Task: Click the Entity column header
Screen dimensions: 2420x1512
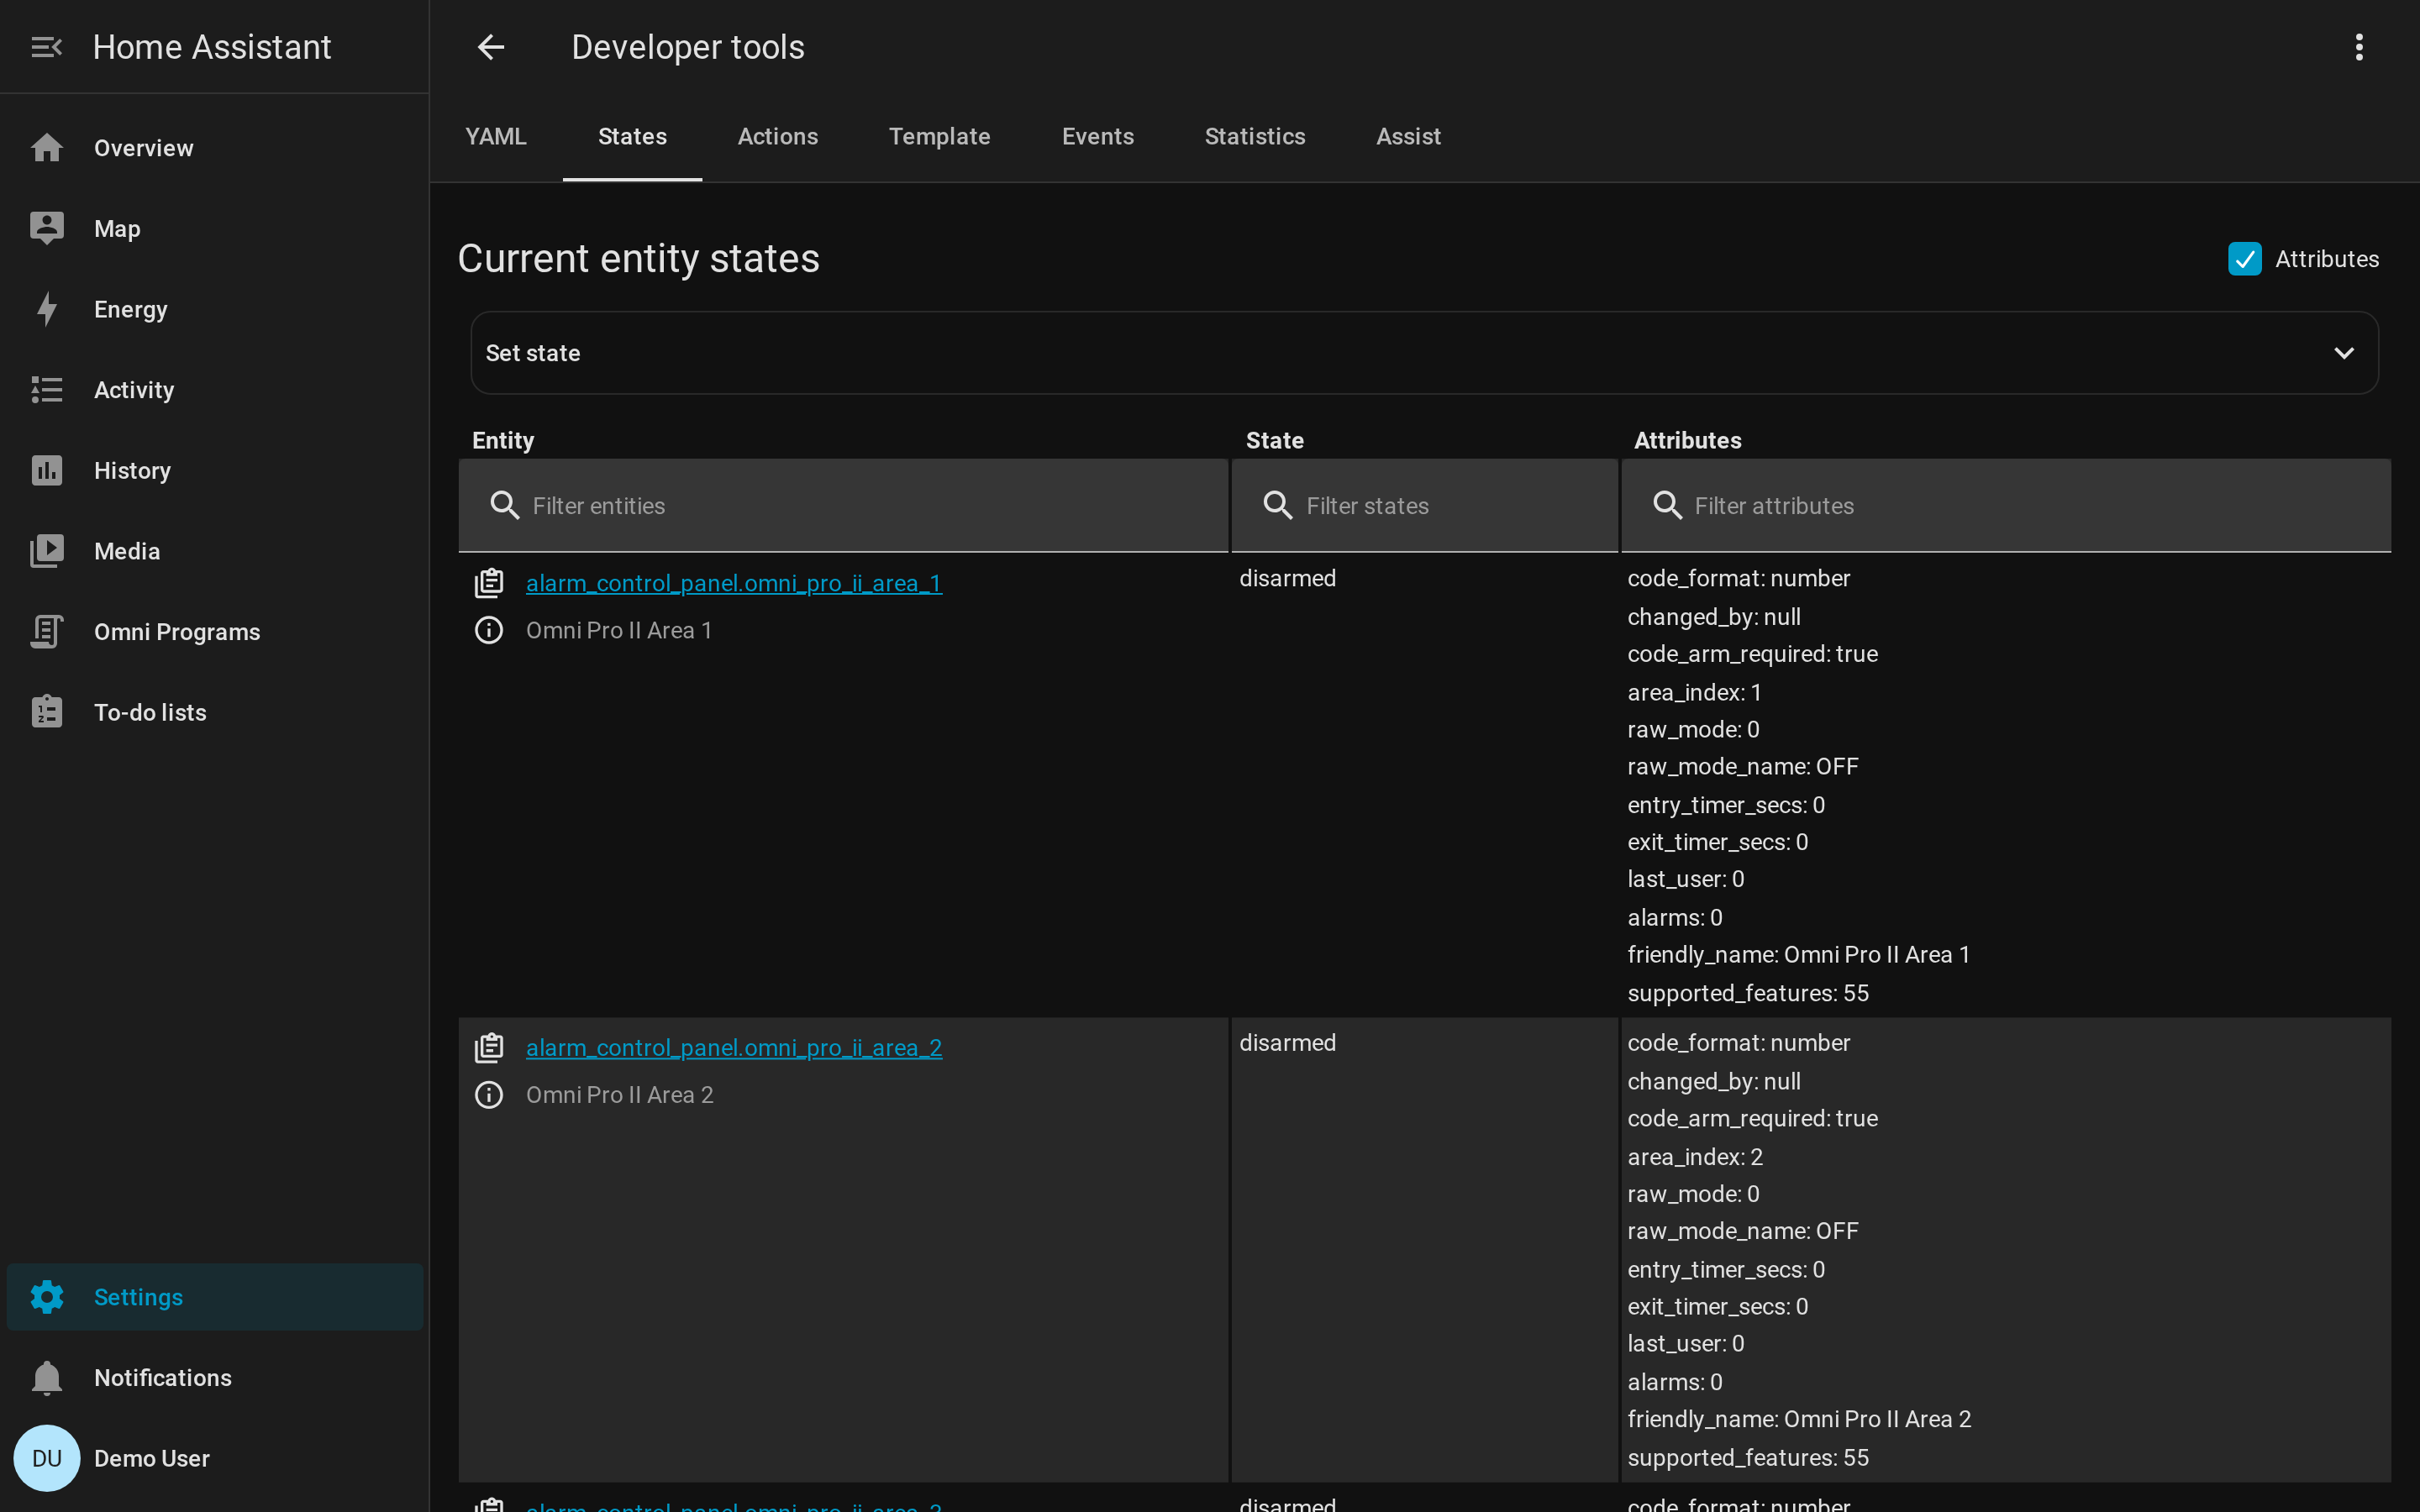Action: [x=503, y=440]
